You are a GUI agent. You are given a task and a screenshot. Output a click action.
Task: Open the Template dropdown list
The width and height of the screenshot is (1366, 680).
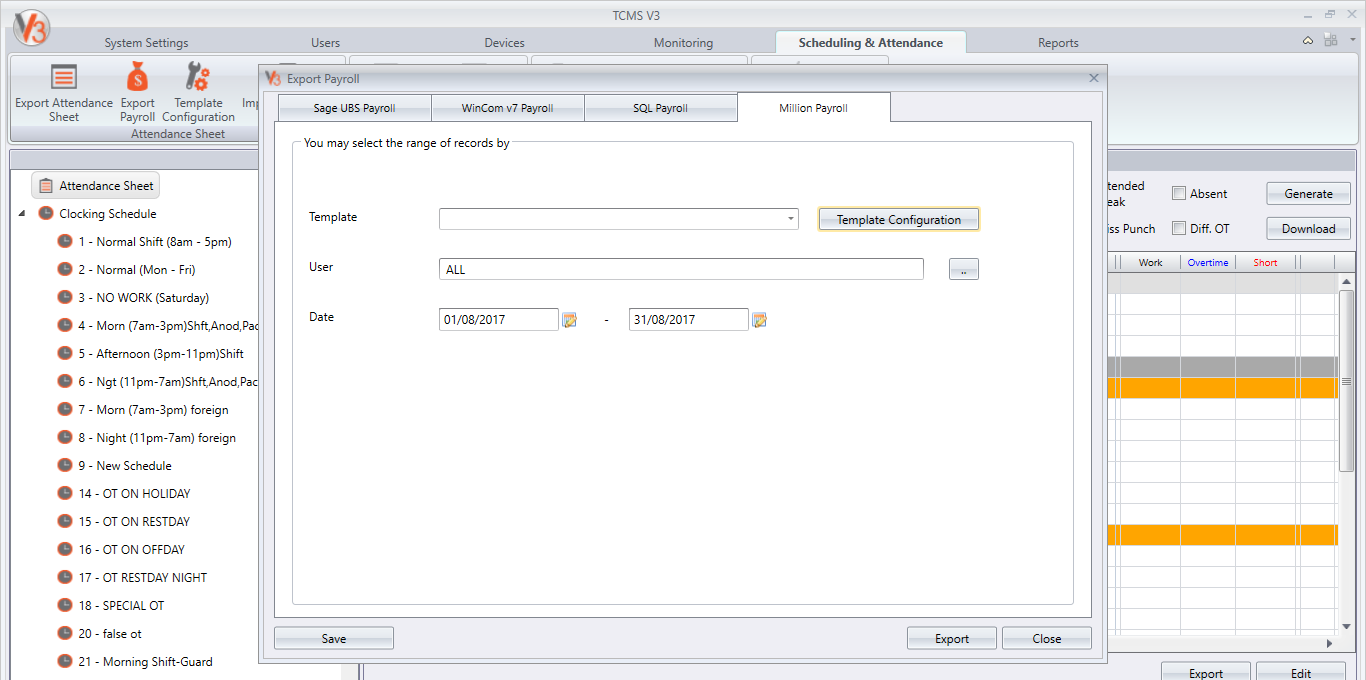pos(790,219)
